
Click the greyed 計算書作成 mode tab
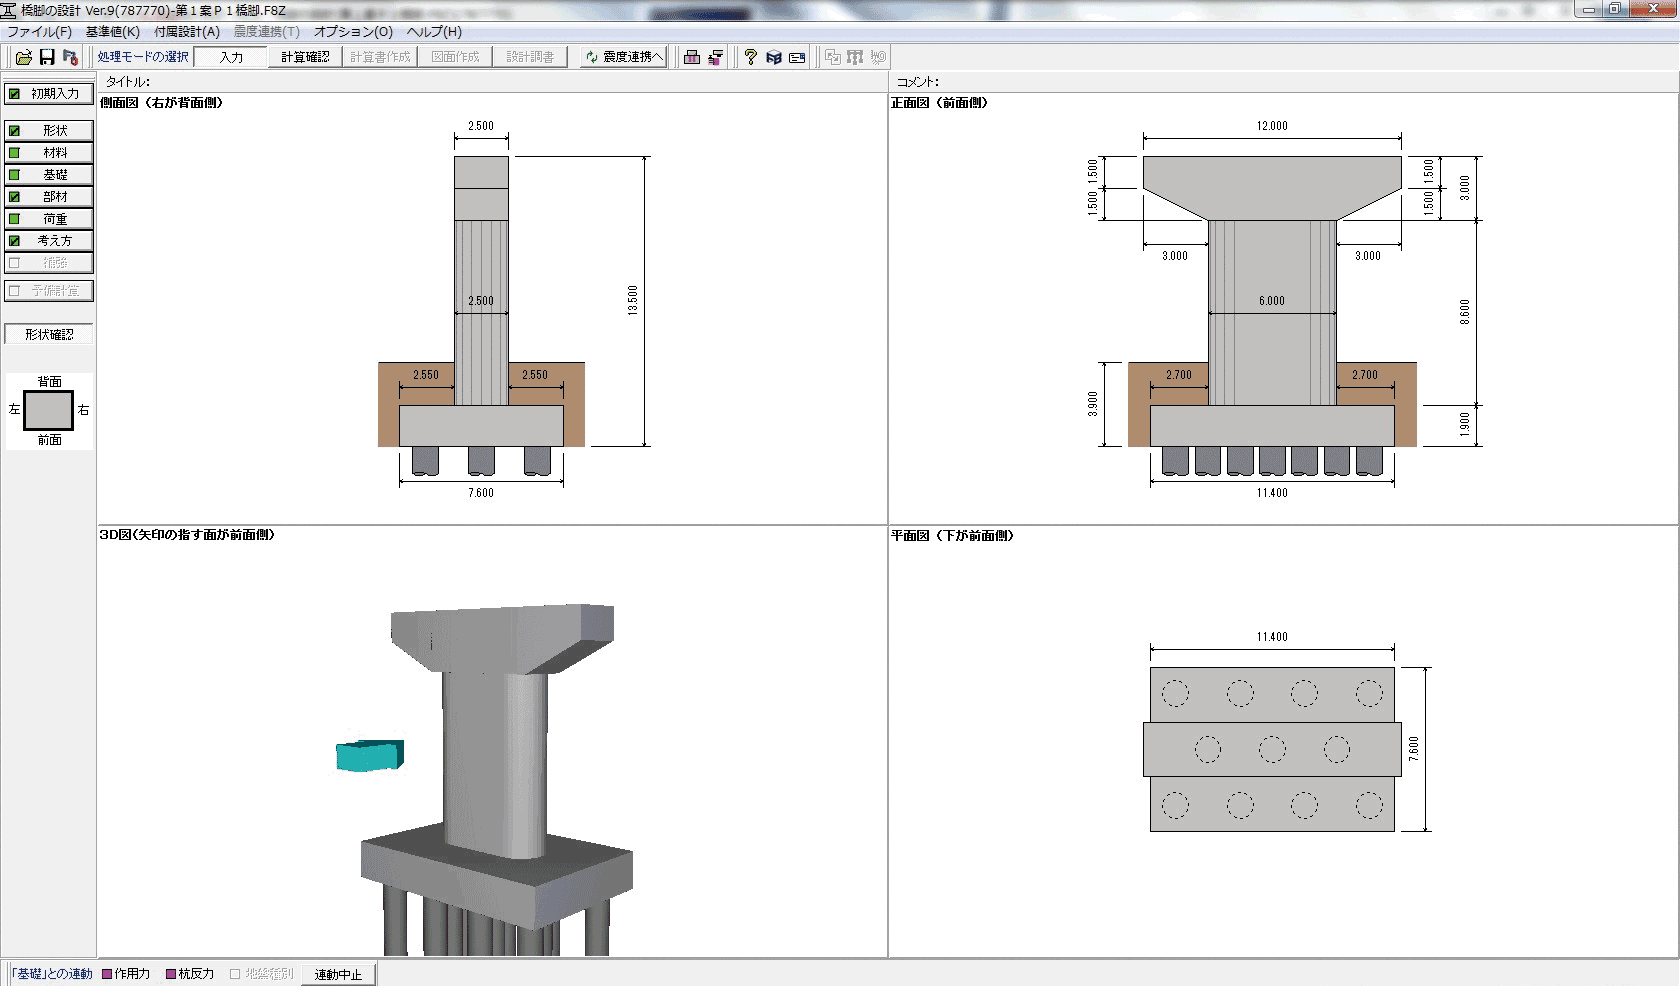pos(380,57)
